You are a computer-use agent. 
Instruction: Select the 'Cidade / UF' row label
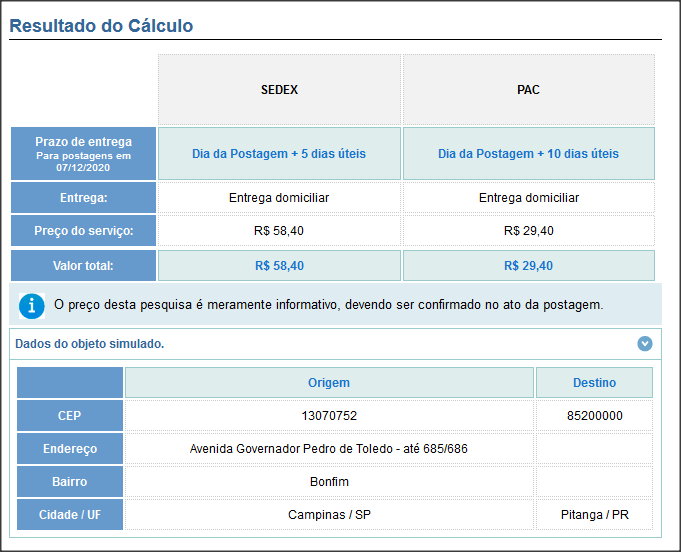70,515
